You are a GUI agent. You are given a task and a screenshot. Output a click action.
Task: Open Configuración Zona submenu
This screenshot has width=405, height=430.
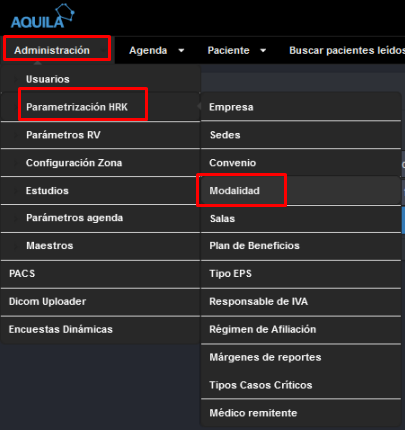click(x=100, y=163)
